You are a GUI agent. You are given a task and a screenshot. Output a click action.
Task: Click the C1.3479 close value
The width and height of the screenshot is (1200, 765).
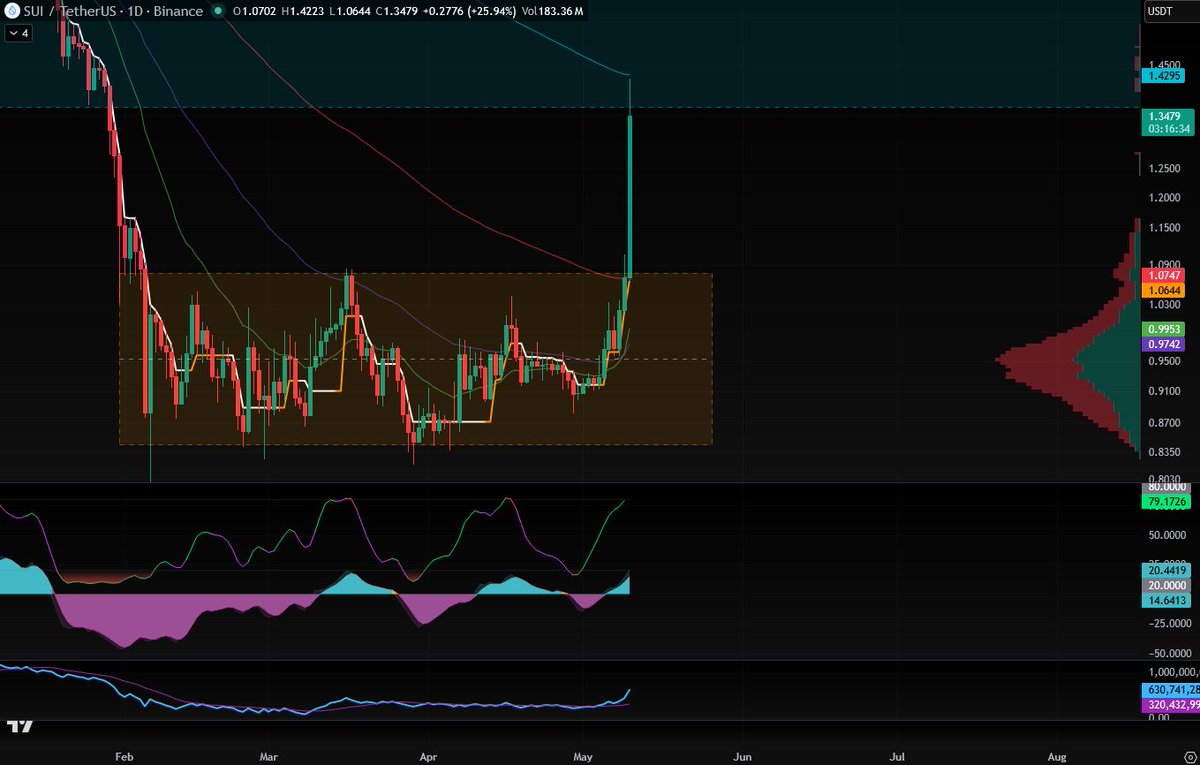[397, 12]
